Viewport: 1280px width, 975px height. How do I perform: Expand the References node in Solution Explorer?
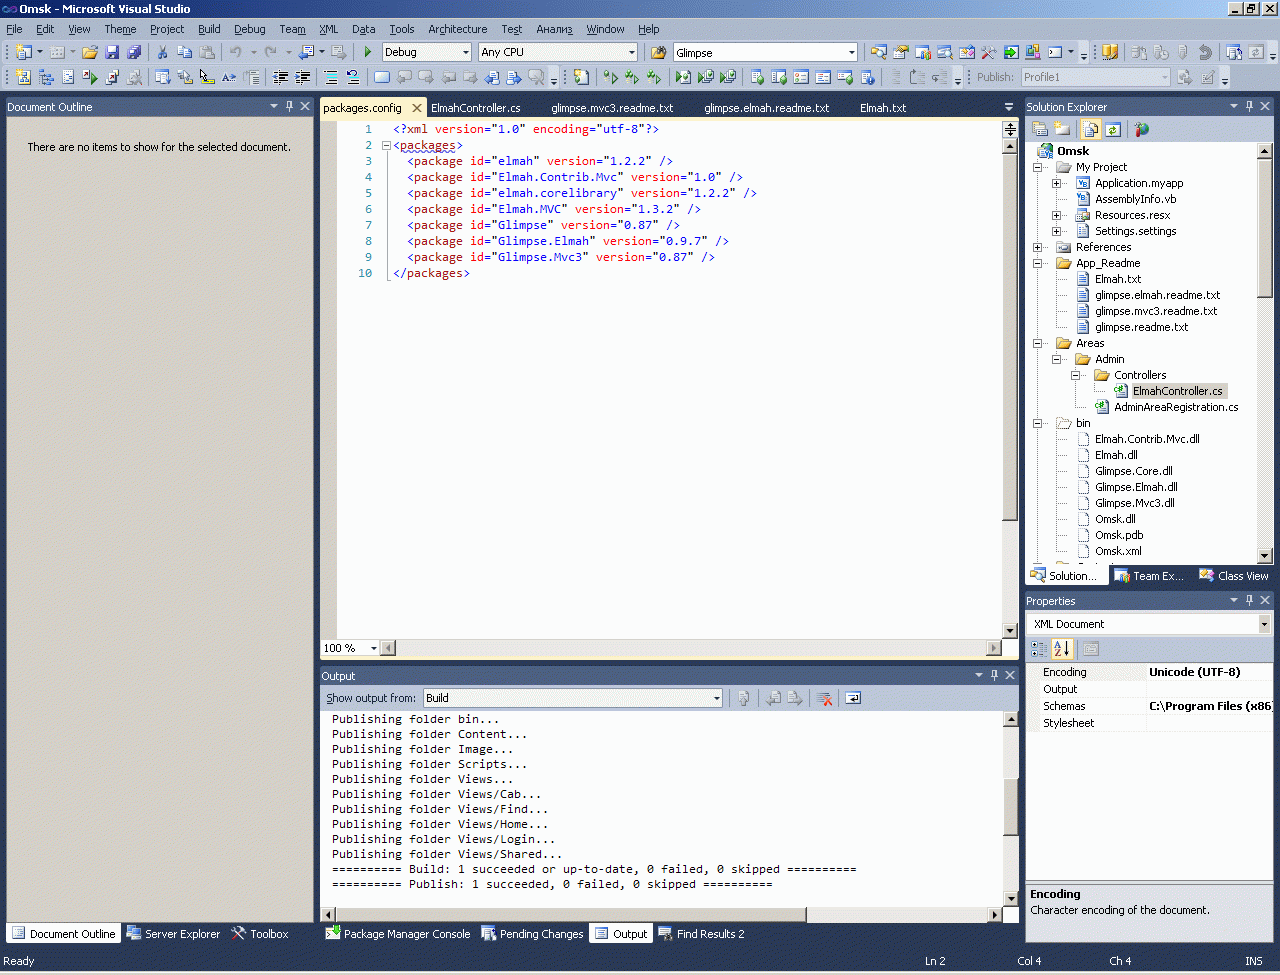[x=1038, y=247]
